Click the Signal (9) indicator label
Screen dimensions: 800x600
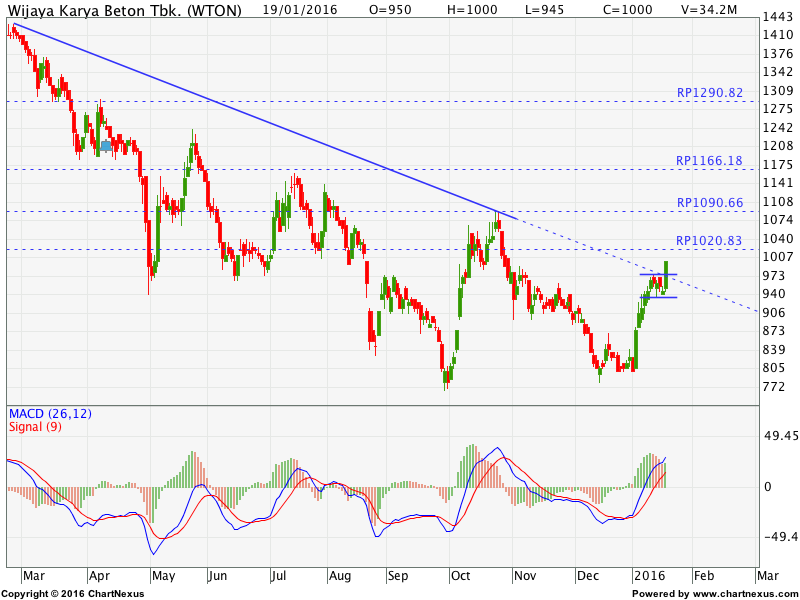(x=35, y=426)
